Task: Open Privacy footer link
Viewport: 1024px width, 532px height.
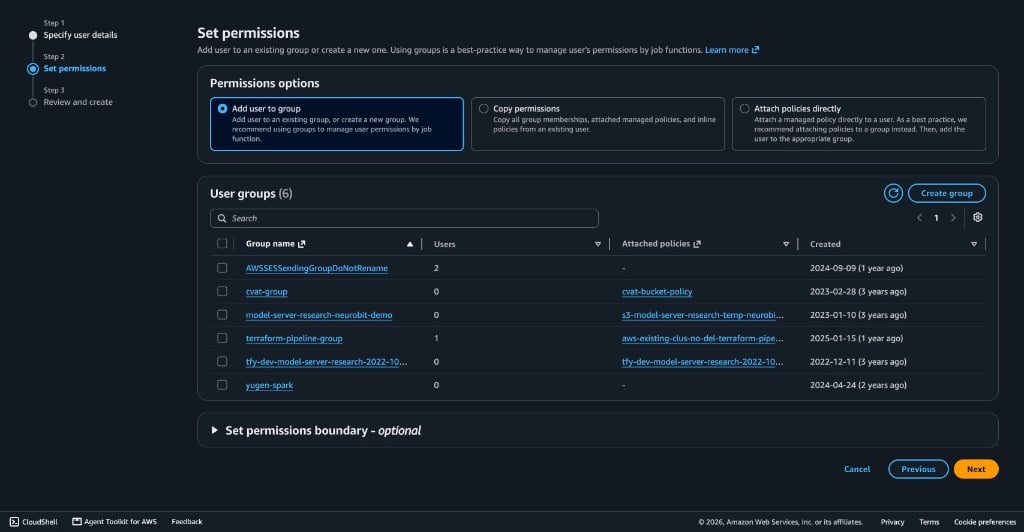Action: (892, 522)
